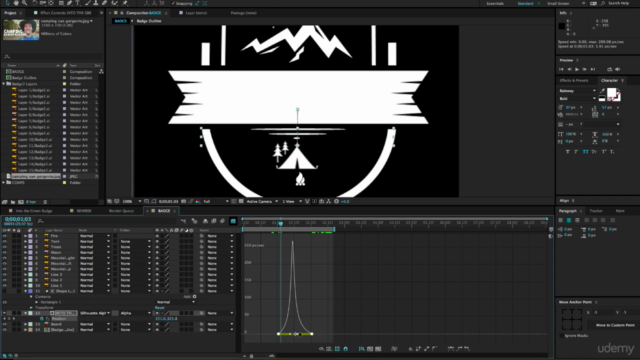Expand the Fire layer twirl arrow
This screenshot has width=640, height=360.
pos(25,236)
